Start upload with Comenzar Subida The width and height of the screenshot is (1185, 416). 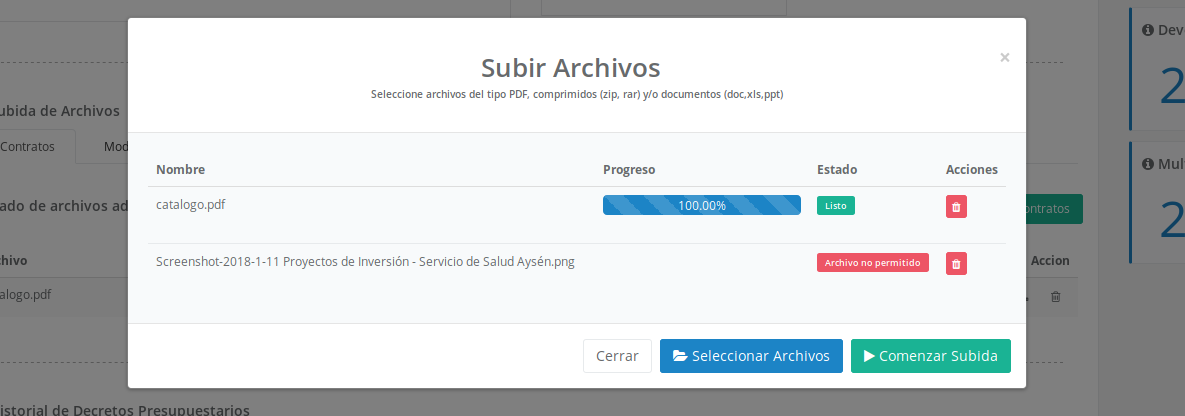[x=930, y=356]
